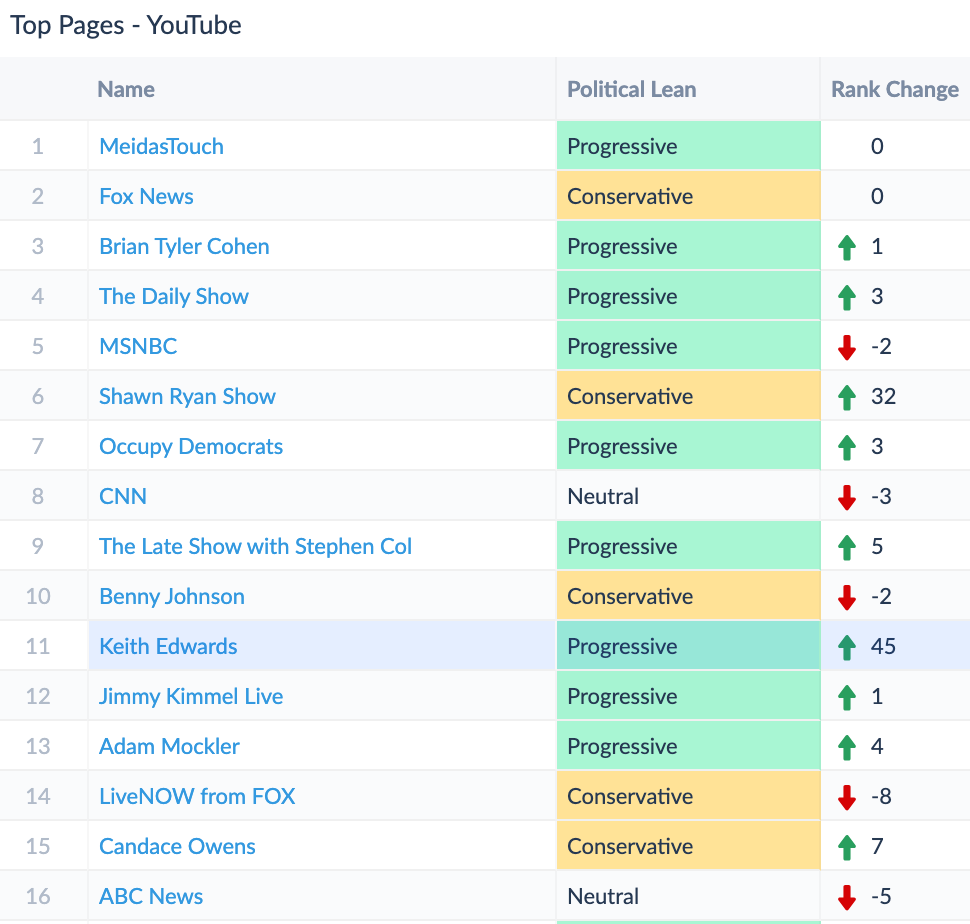Open The Late Show with Stephen Col link
970x924 pixels.
255,547
